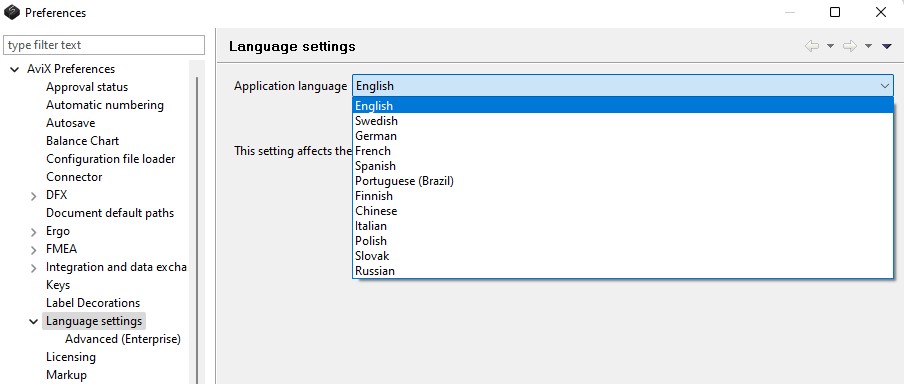Close the Preferences window
The height and width of the screenshot is (384, 904).
point(880,12)
